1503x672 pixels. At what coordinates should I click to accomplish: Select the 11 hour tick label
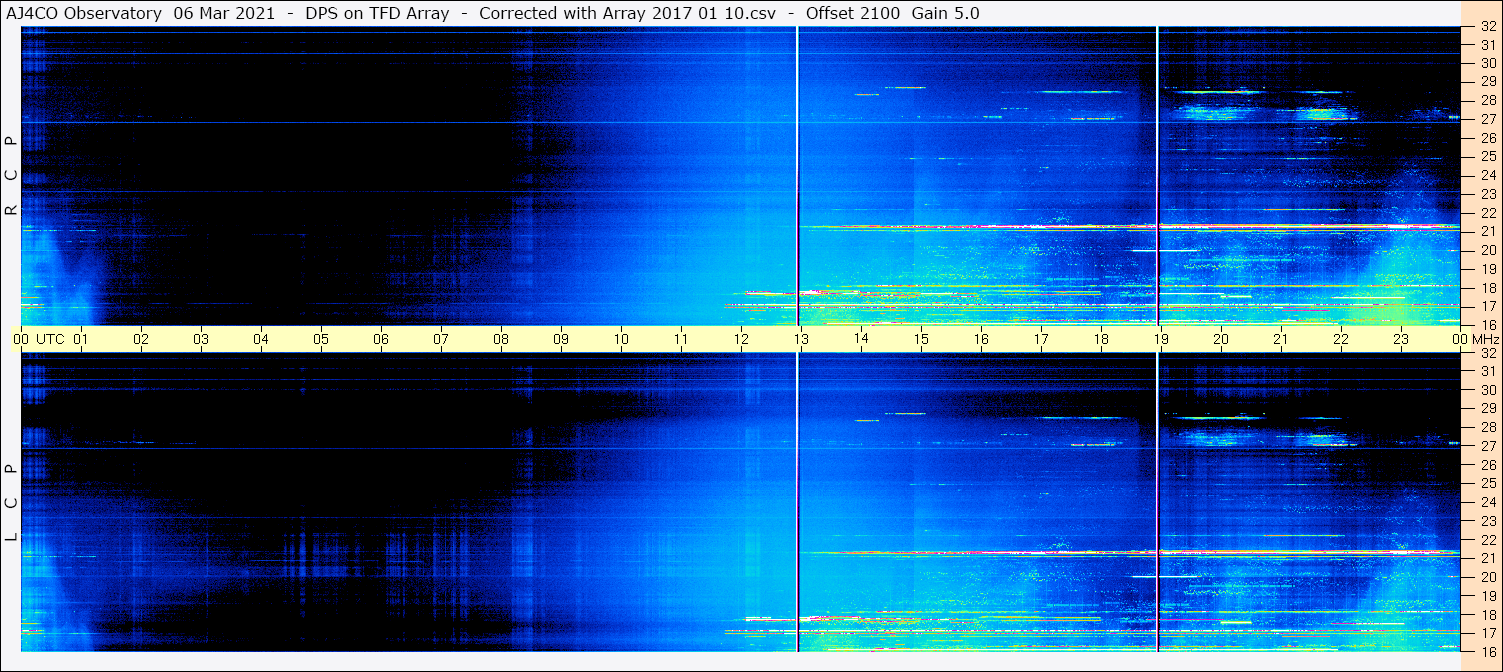coord(681,339)
